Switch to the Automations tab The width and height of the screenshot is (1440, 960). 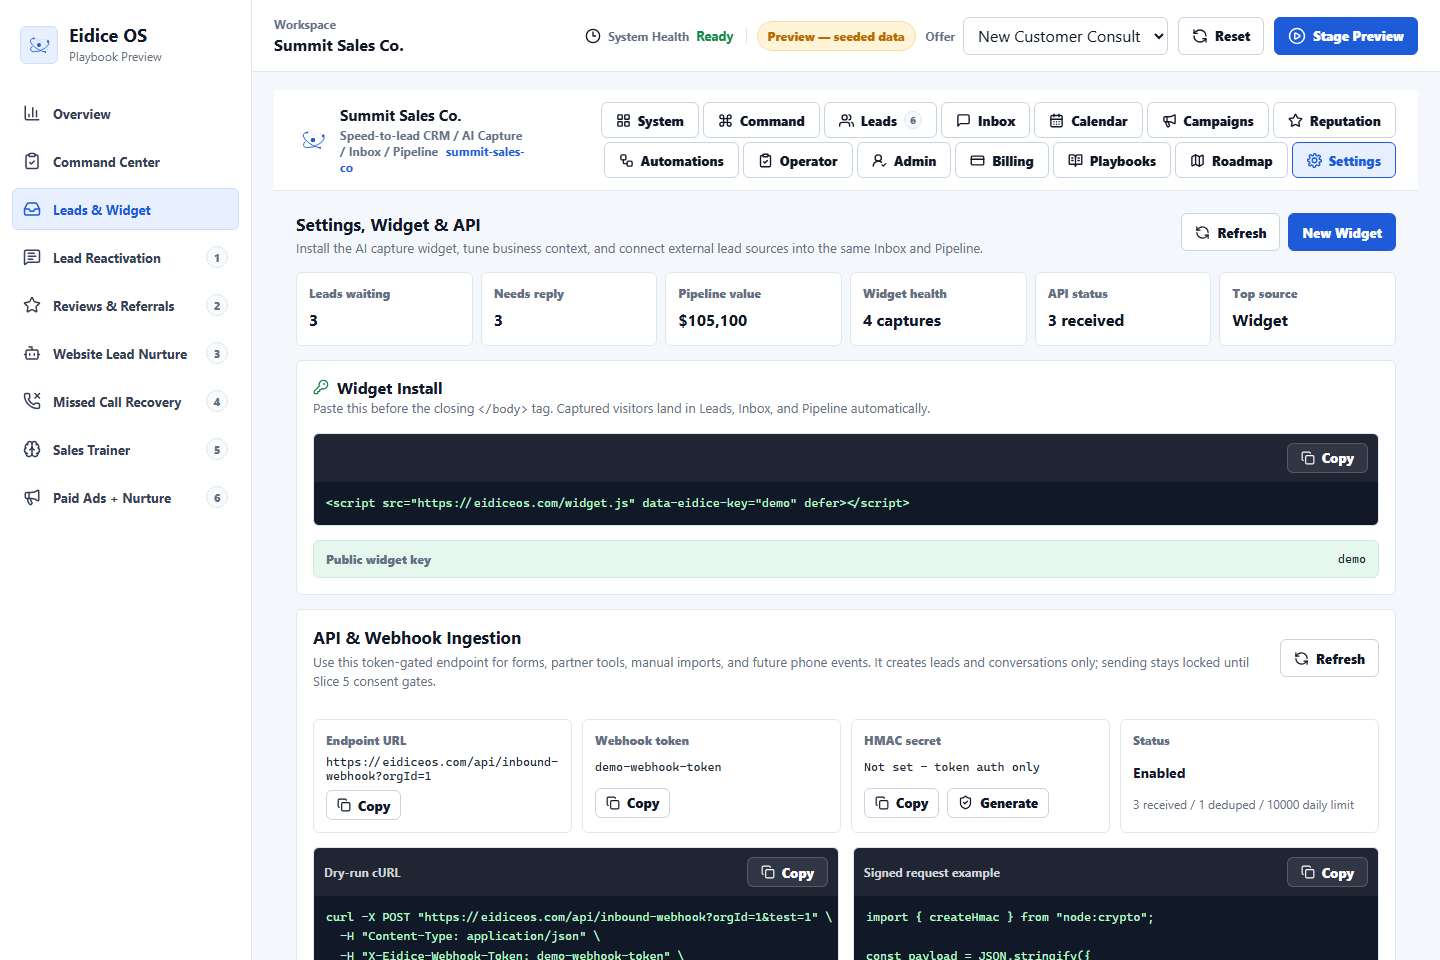pyautogui.click(x=671, y=160)
